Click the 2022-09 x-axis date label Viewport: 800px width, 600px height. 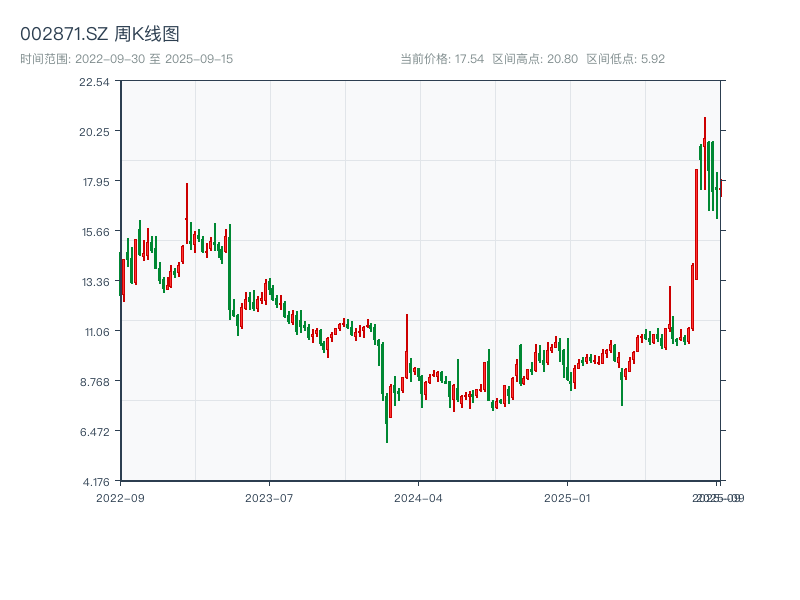click(x=120, y=497)
